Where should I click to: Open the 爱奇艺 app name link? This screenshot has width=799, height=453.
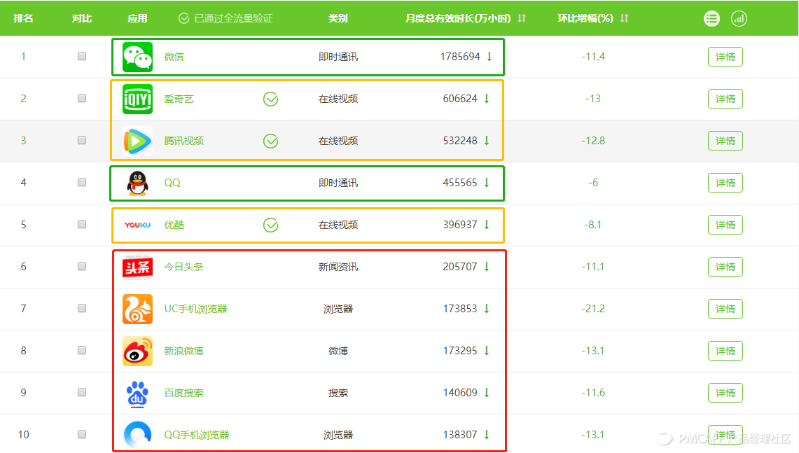pos(179,99)
